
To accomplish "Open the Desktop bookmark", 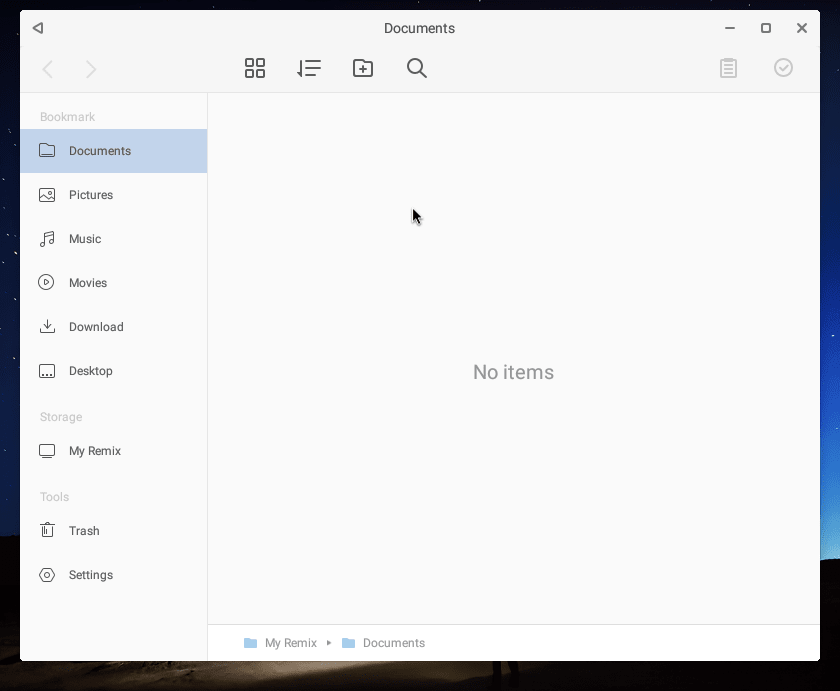I will (x=114, y=371).
